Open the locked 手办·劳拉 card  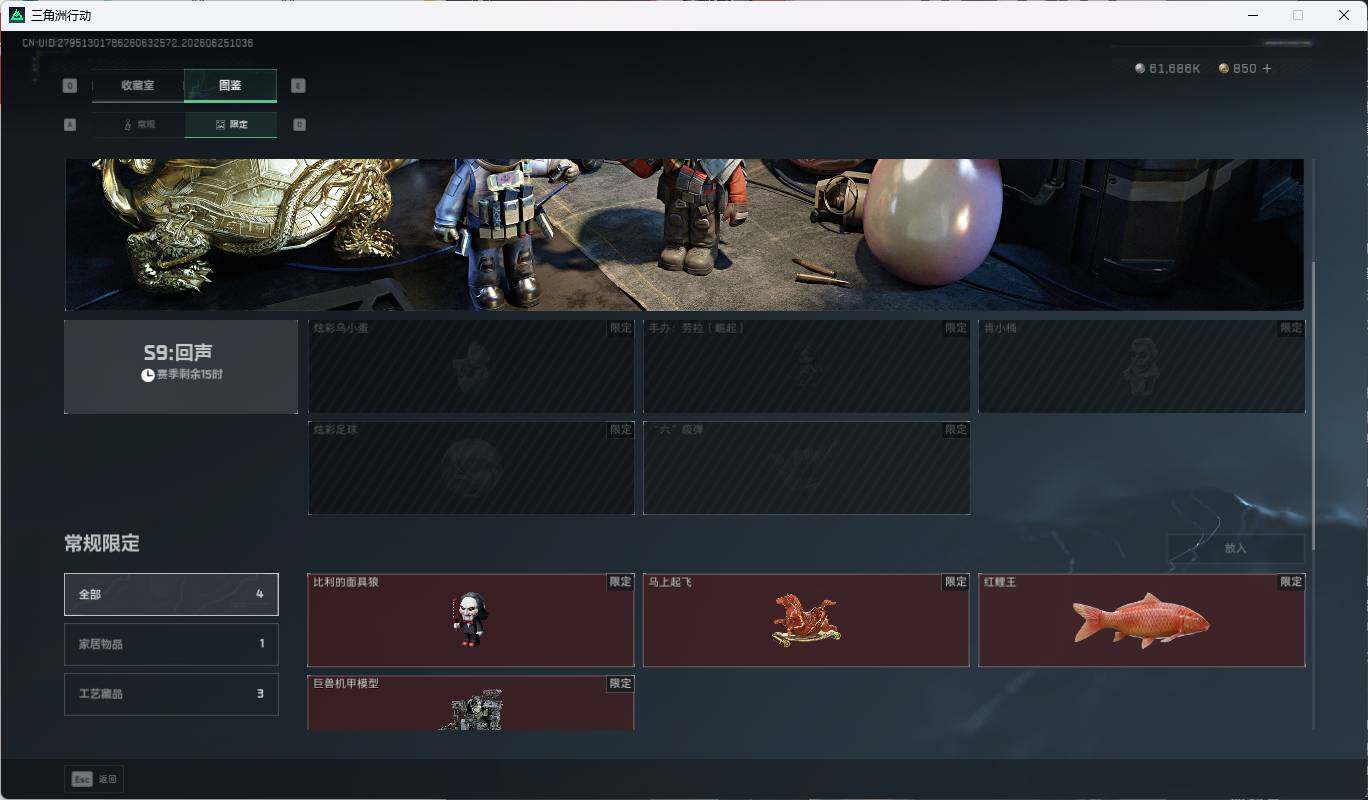806,367
